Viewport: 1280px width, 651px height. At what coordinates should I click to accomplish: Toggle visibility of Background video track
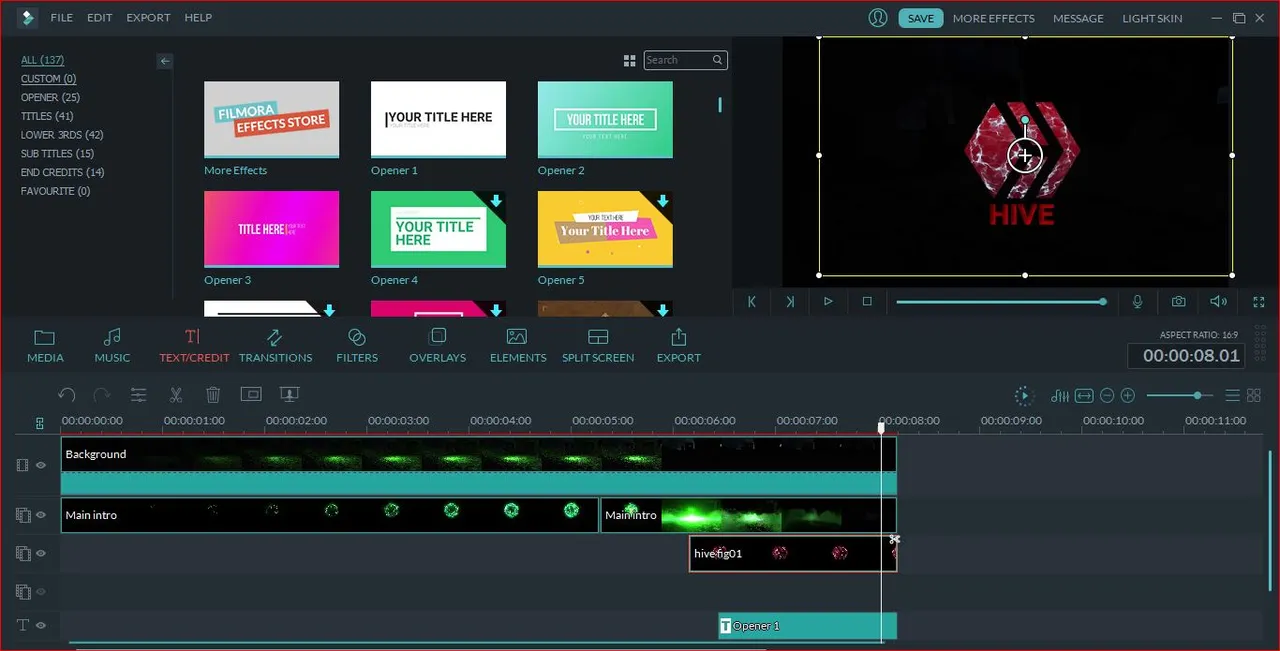click(x=41, y=465)
